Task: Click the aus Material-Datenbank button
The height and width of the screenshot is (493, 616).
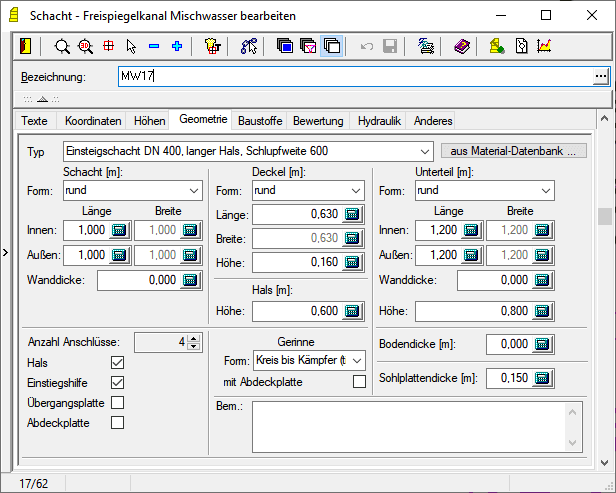Action: 512,151
